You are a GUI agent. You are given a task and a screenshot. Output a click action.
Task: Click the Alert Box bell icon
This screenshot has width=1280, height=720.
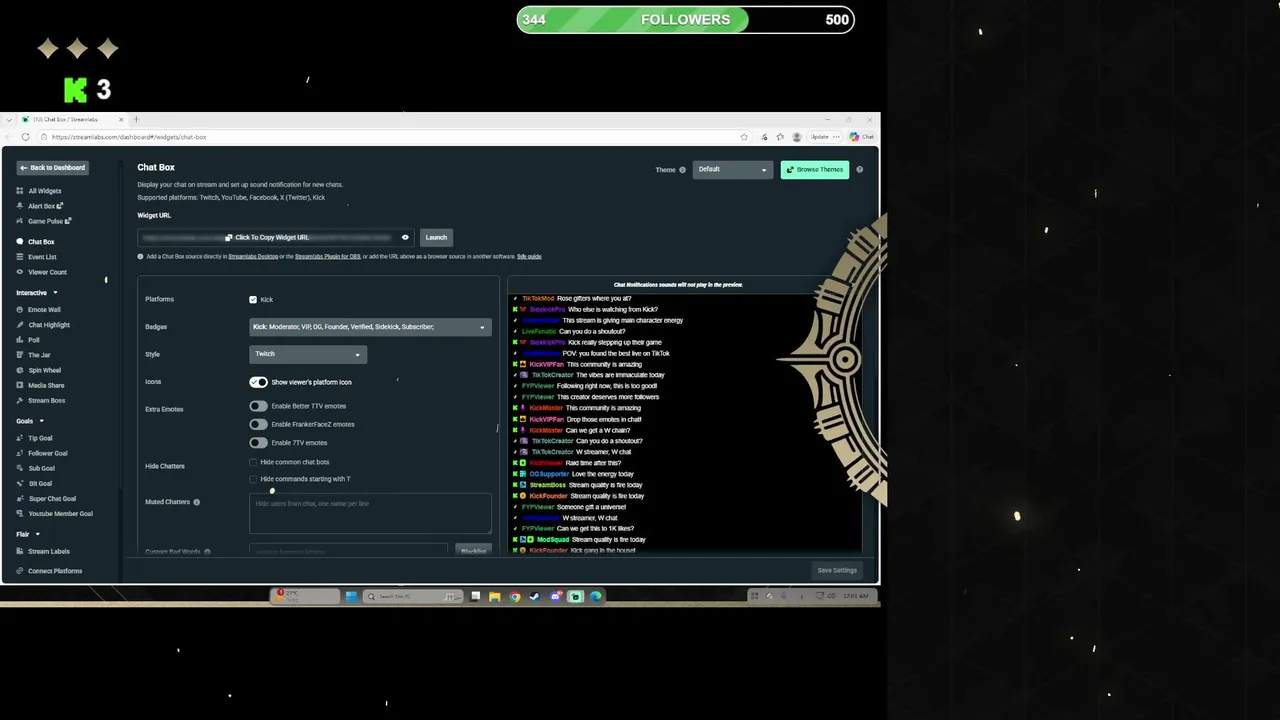point(19,206)
